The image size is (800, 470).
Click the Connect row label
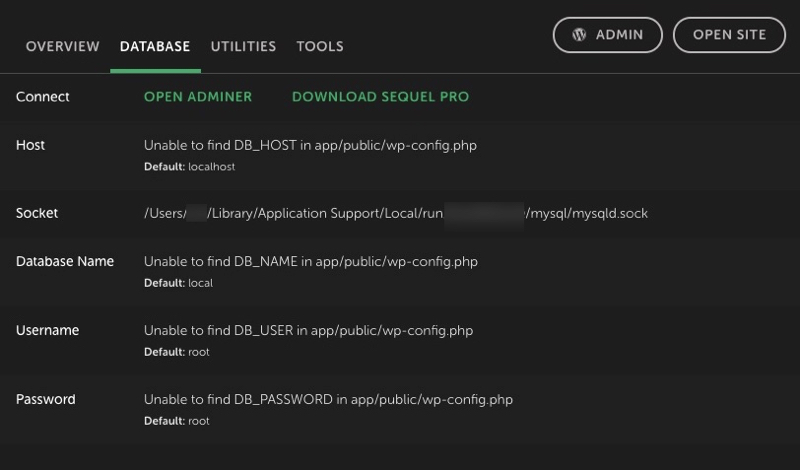43,97
